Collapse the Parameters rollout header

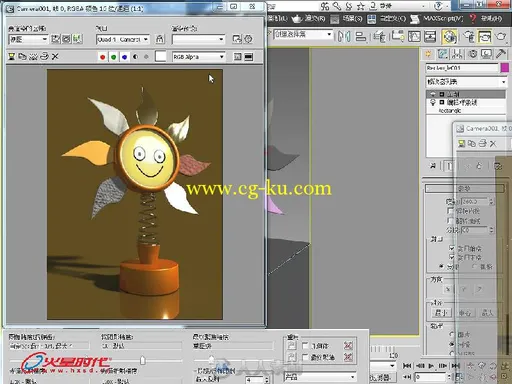464,188
